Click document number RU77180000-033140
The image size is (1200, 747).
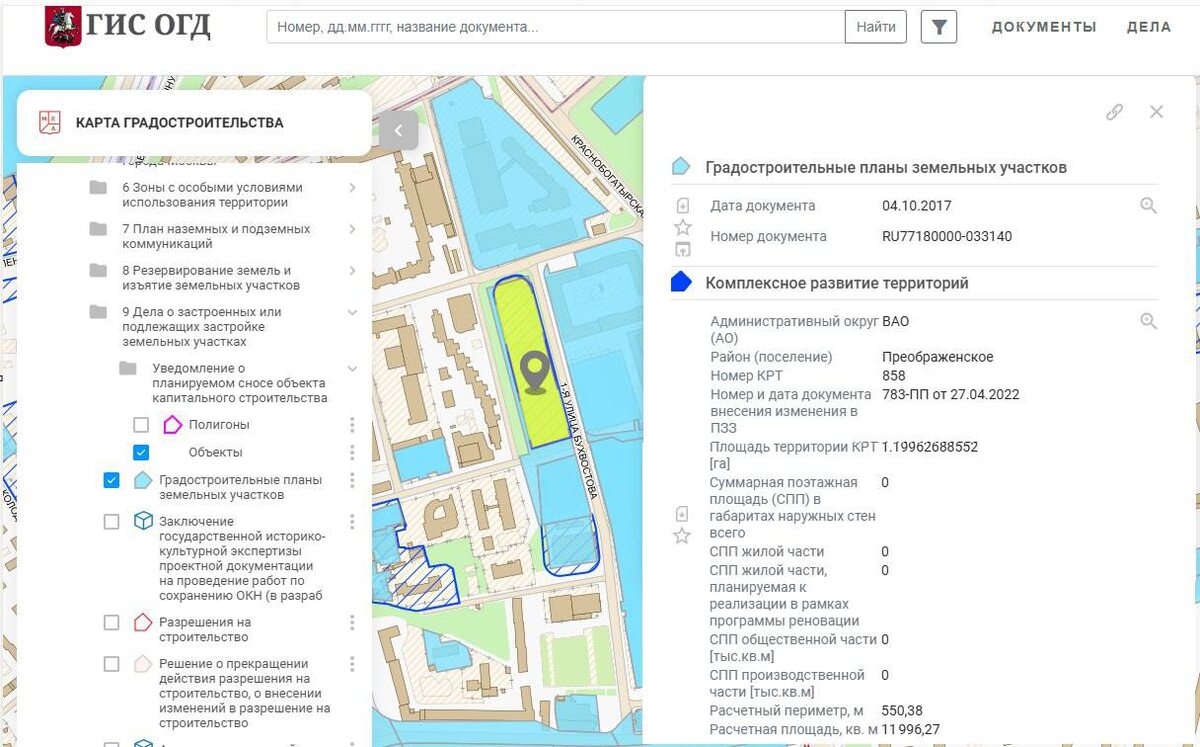(947, 237)
